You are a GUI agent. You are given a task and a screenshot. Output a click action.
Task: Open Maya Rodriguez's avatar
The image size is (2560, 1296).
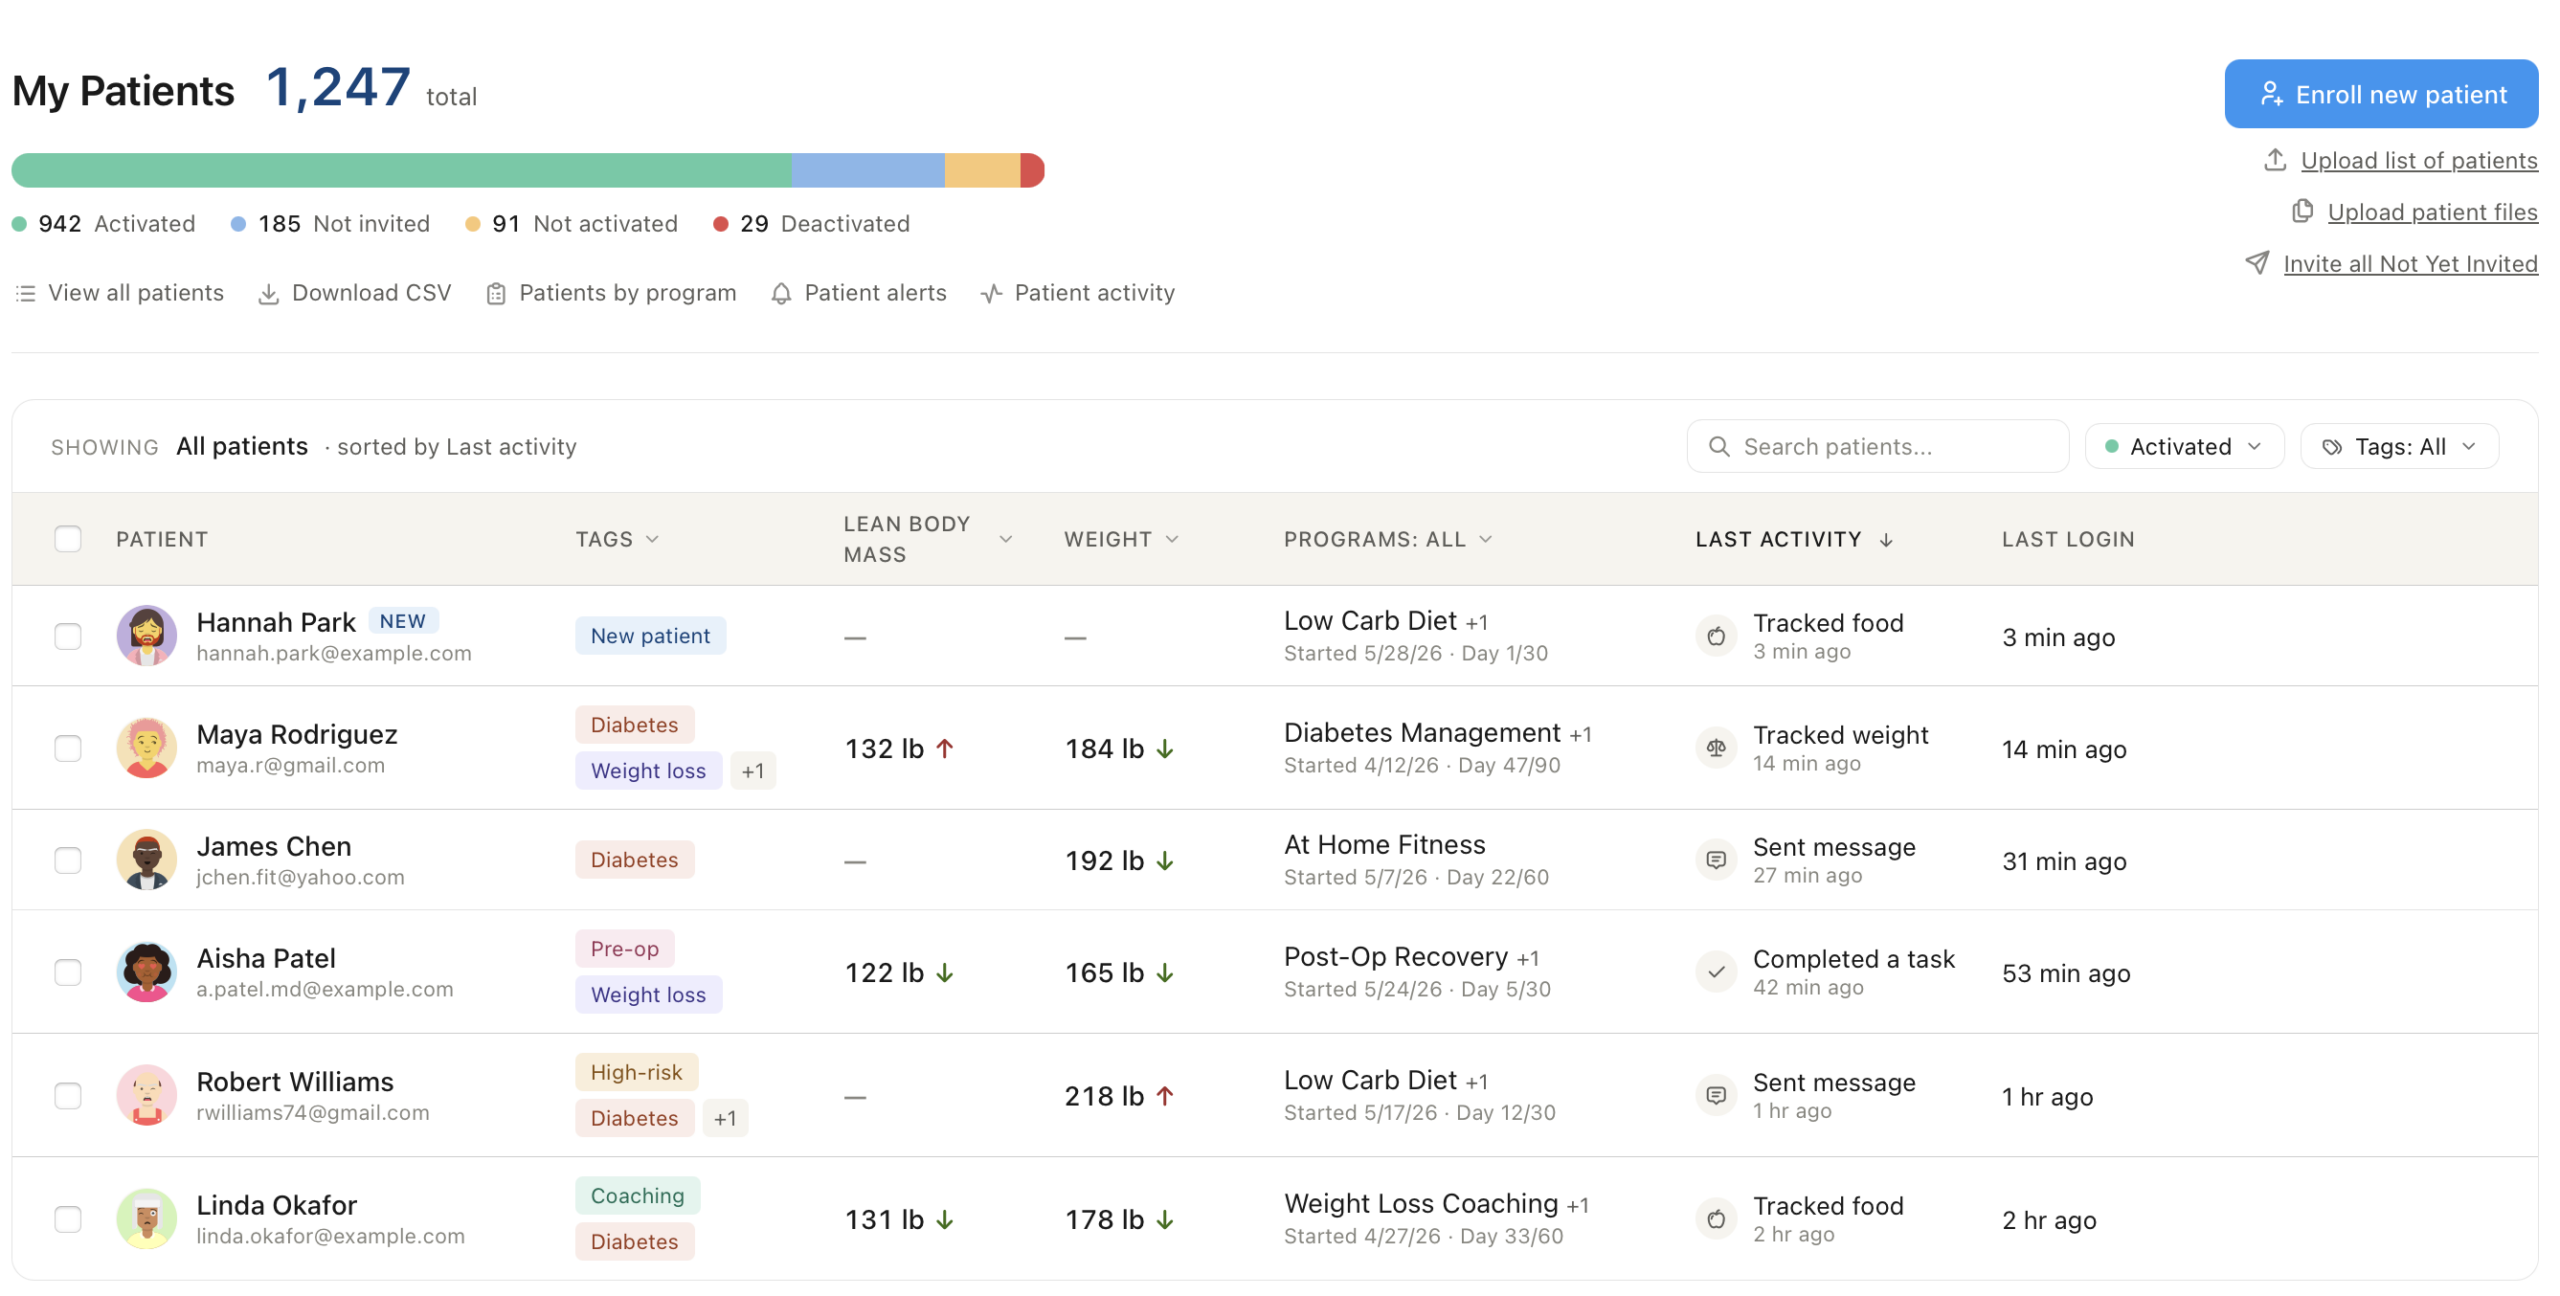click(x=147, y=748)
